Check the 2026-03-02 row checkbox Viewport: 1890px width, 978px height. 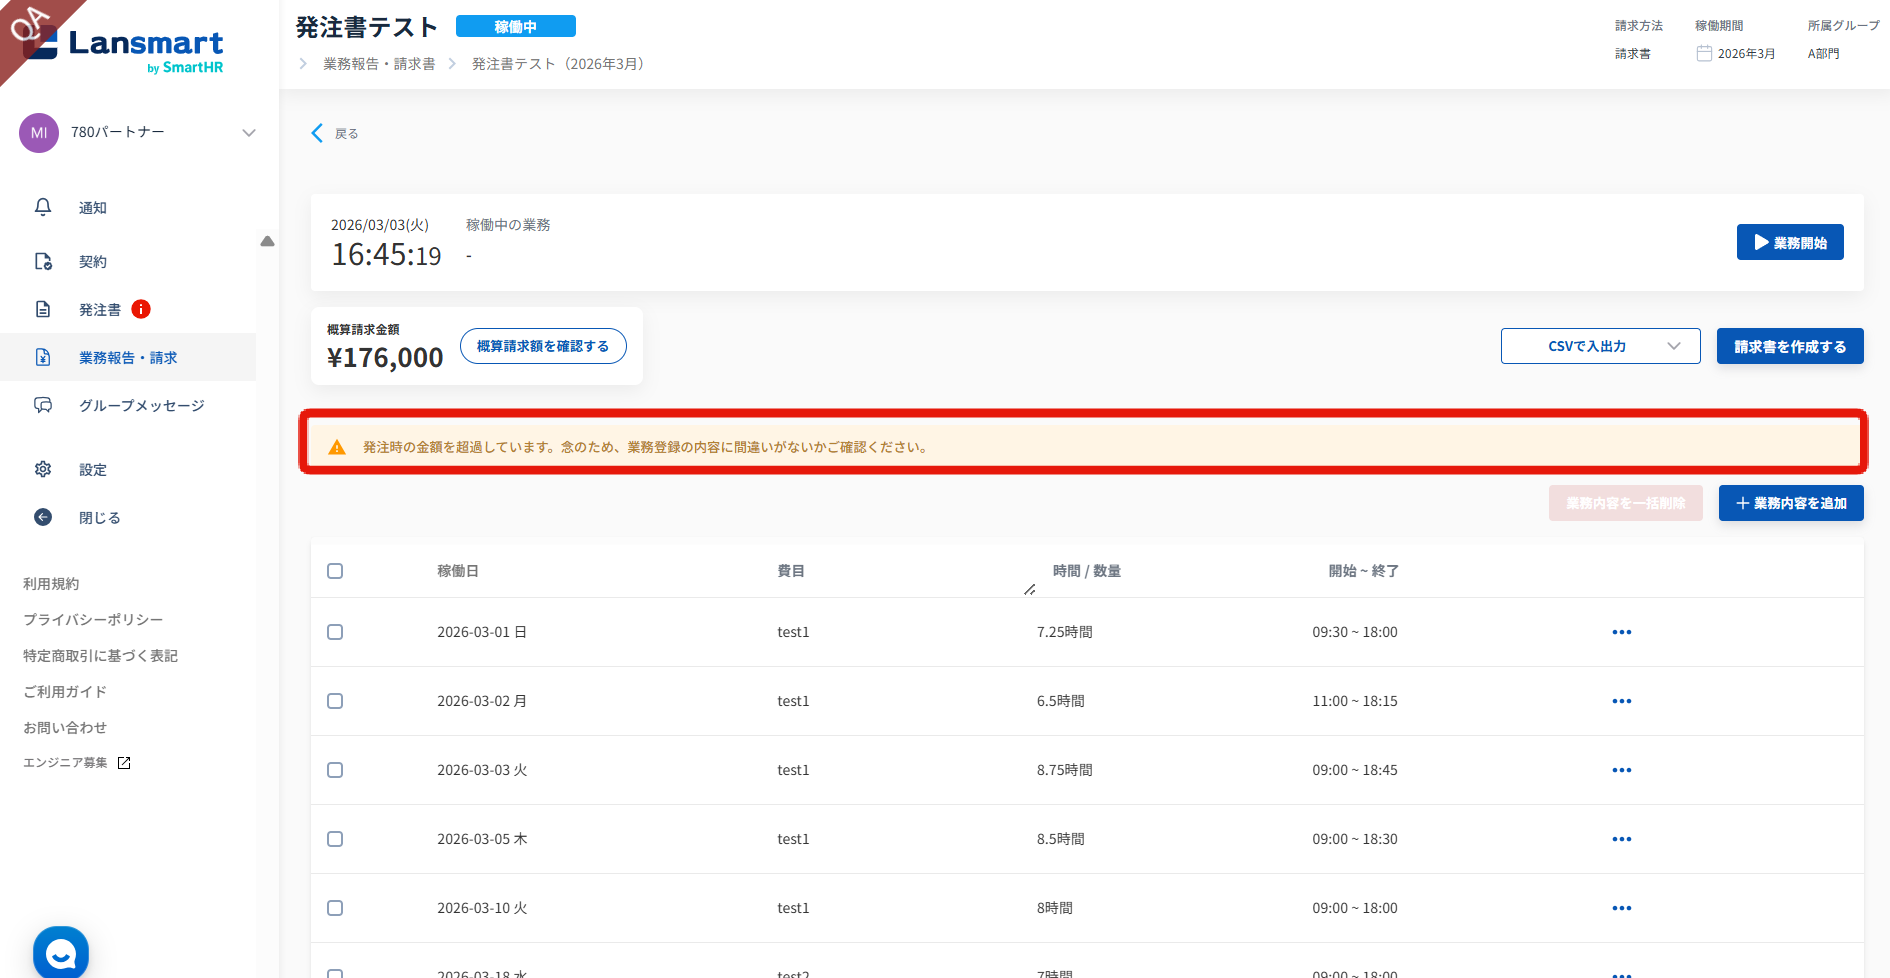[x=335, y=701]
